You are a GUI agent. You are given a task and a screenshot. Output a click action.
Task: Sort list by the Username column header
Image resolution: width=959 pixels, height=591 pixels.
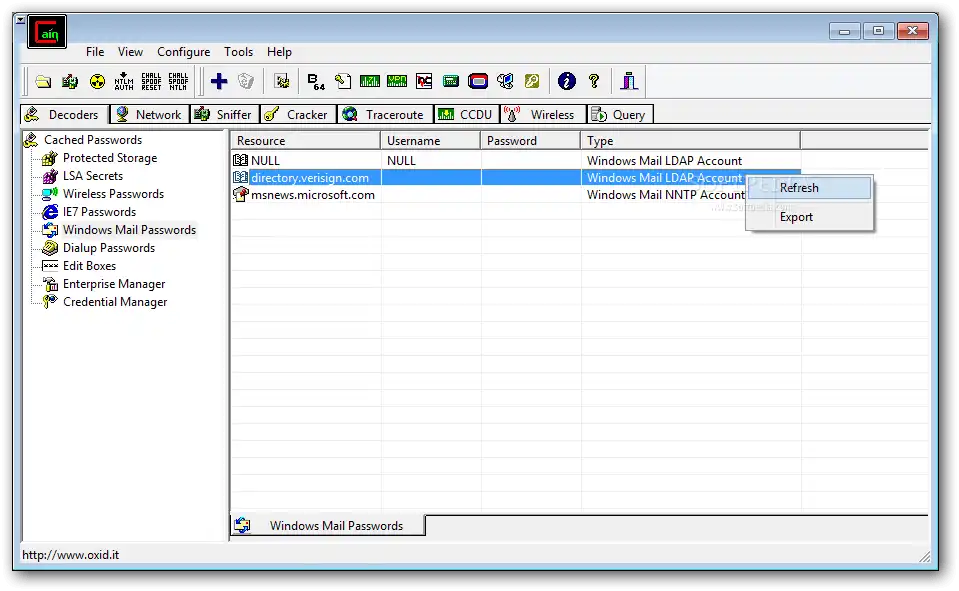(x=430, y=141)
